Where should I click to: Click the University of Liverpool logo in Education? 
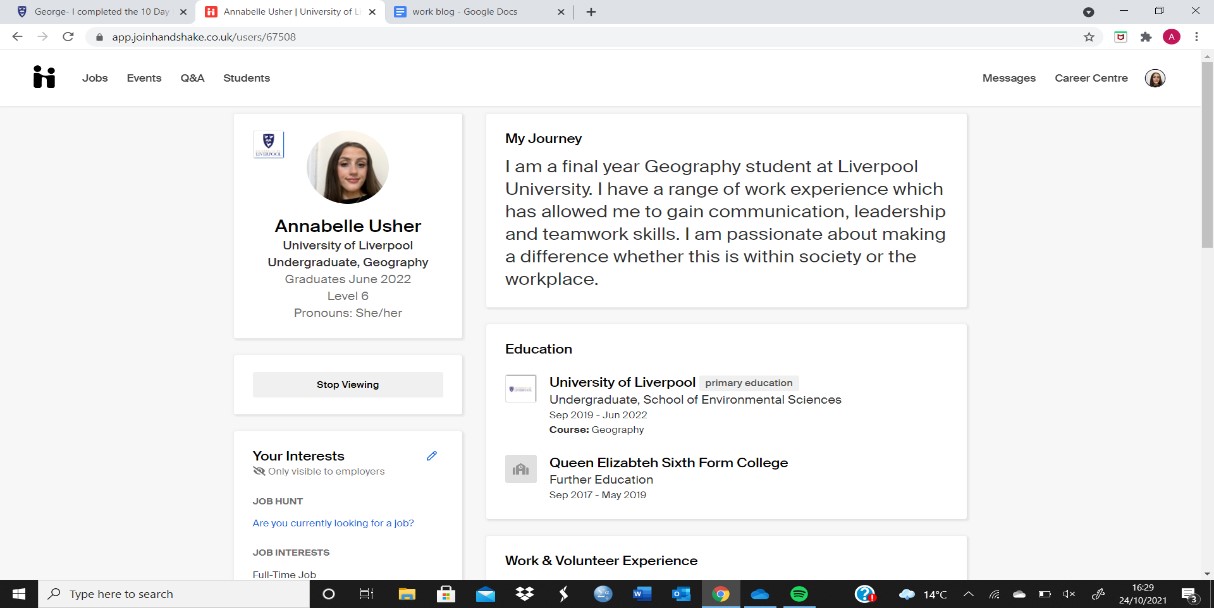[521, 389]
